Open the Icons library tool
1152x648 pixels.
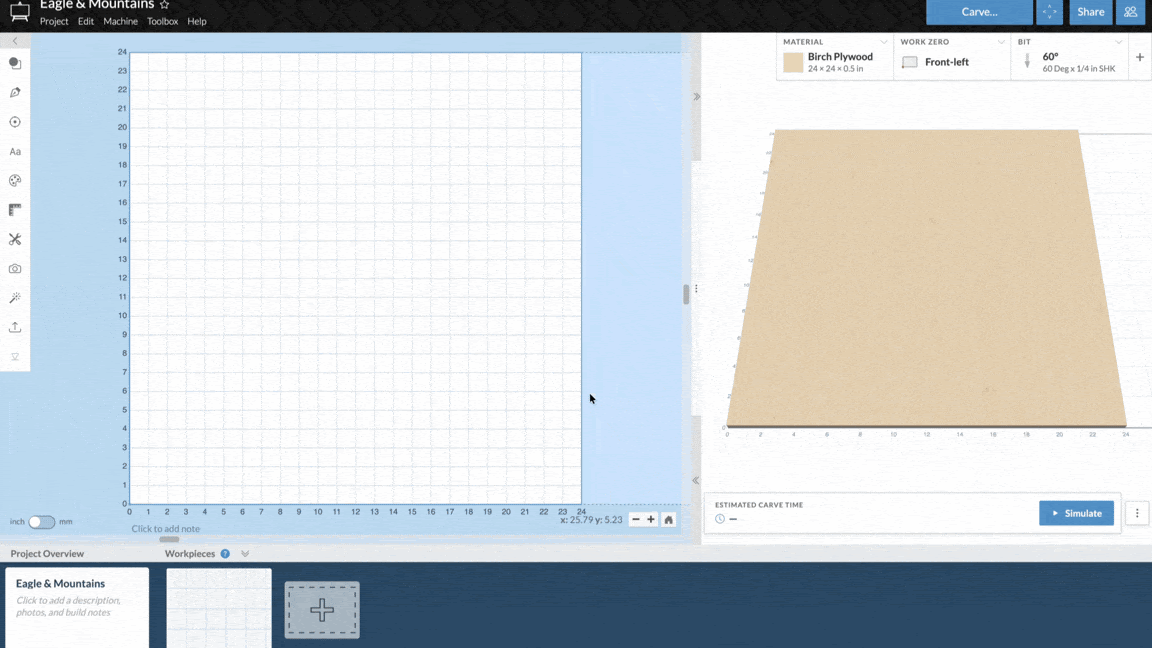click(x=15, y=122)
